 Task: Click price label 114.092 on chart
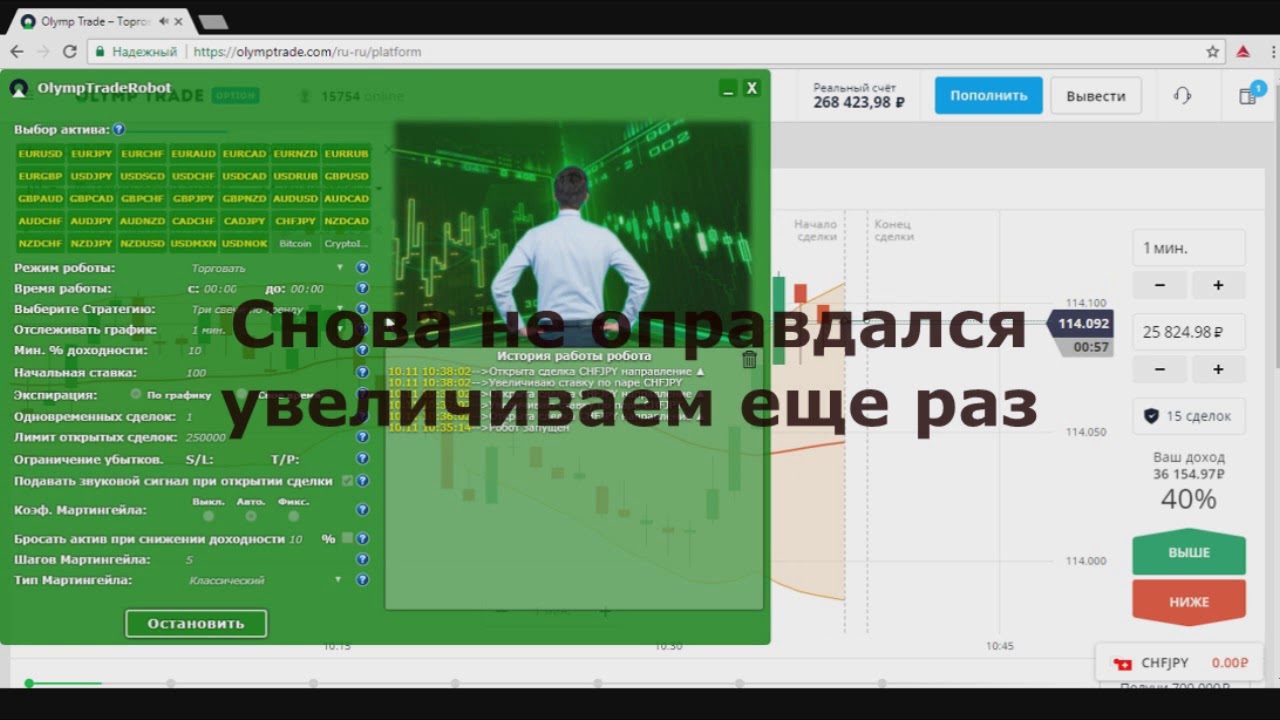tap(1083, 323)
